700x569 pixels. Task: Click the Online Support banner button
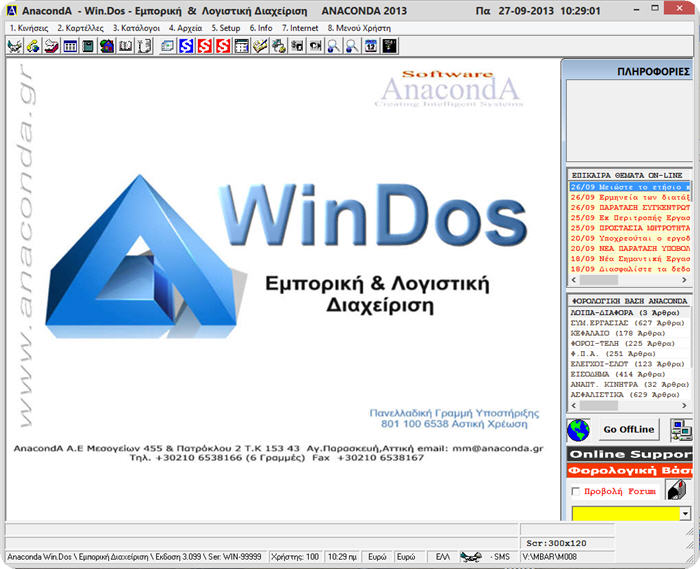click(629, 454)
